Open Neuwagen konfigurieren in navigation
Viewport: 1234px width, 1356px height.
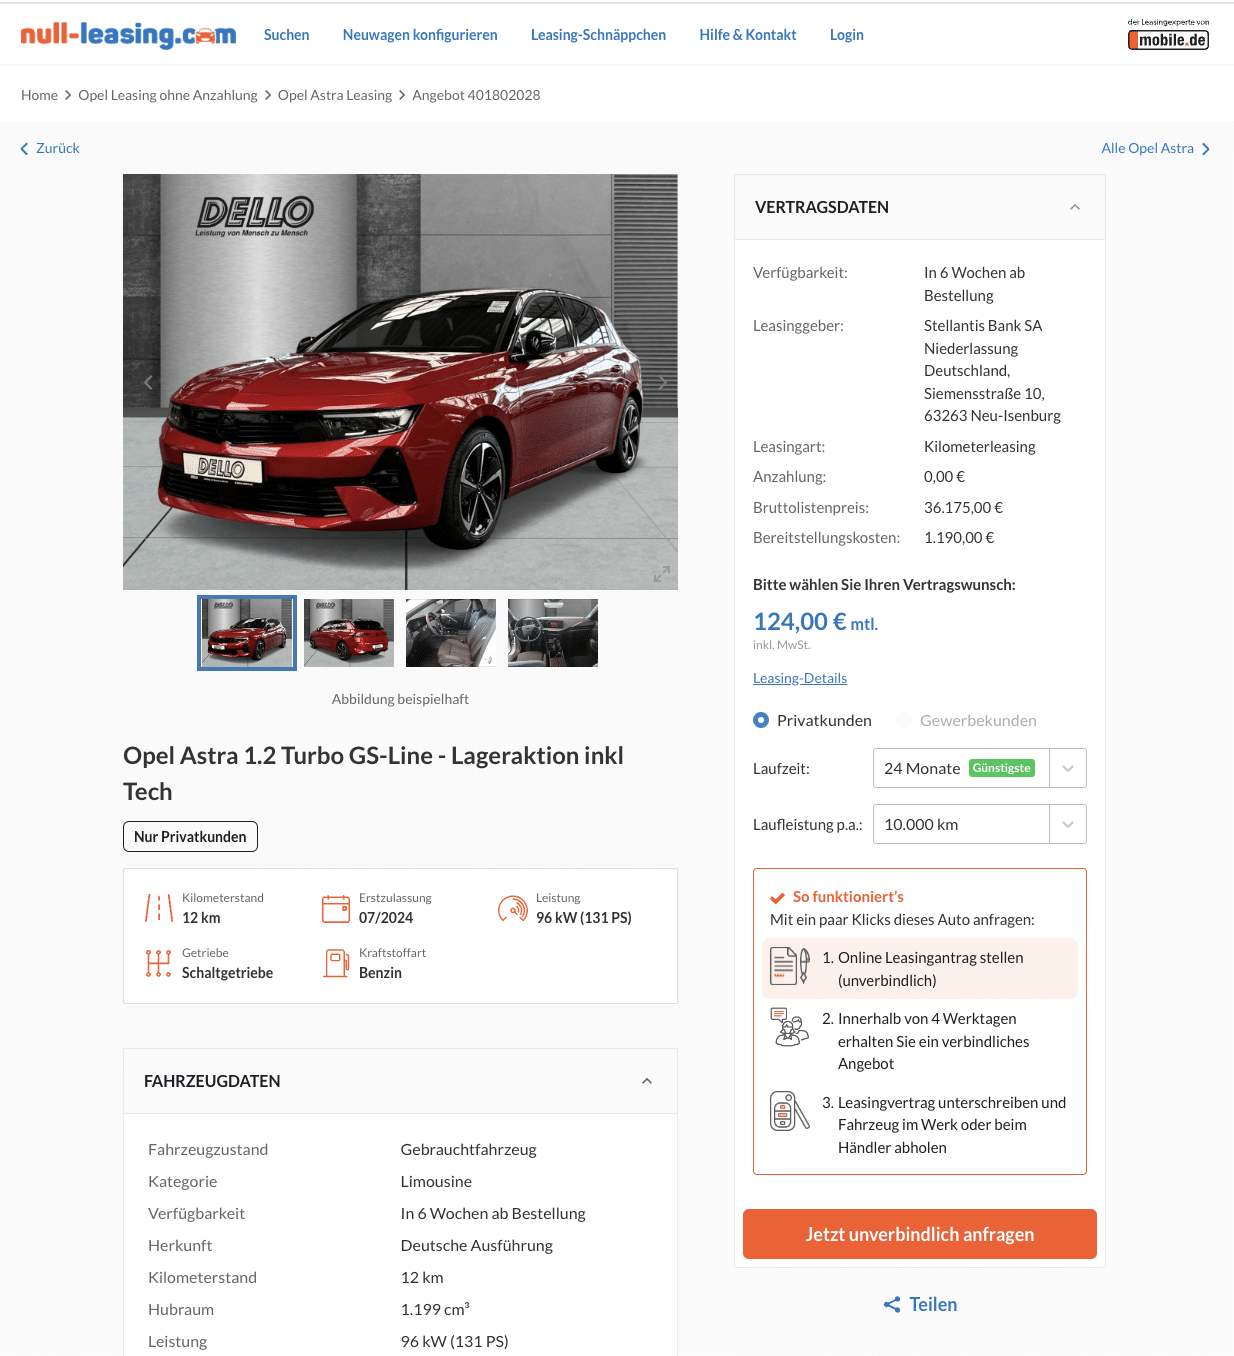[x=420, y=35]
